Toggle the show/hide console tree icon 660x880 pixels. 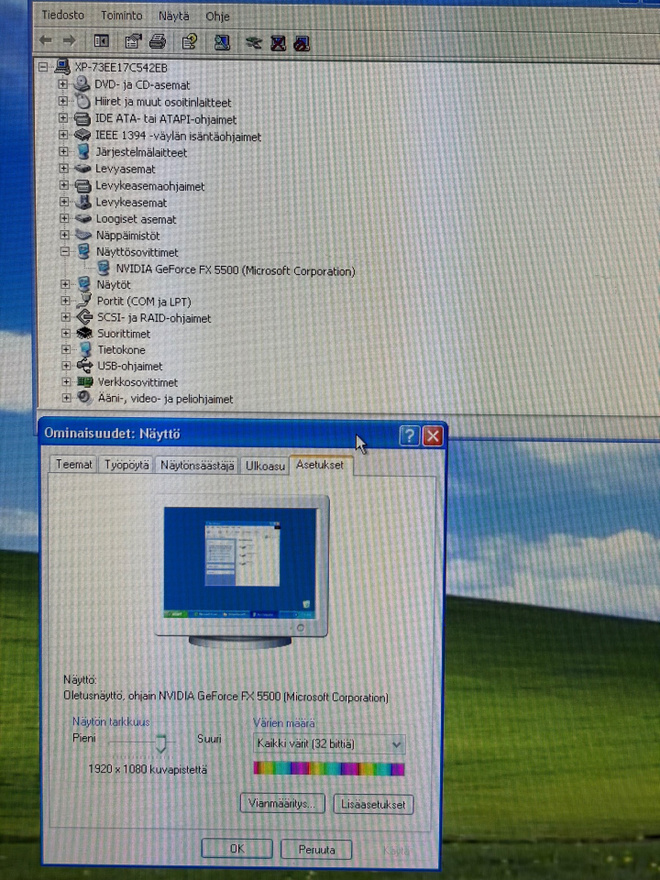click(x=101, y=41)
